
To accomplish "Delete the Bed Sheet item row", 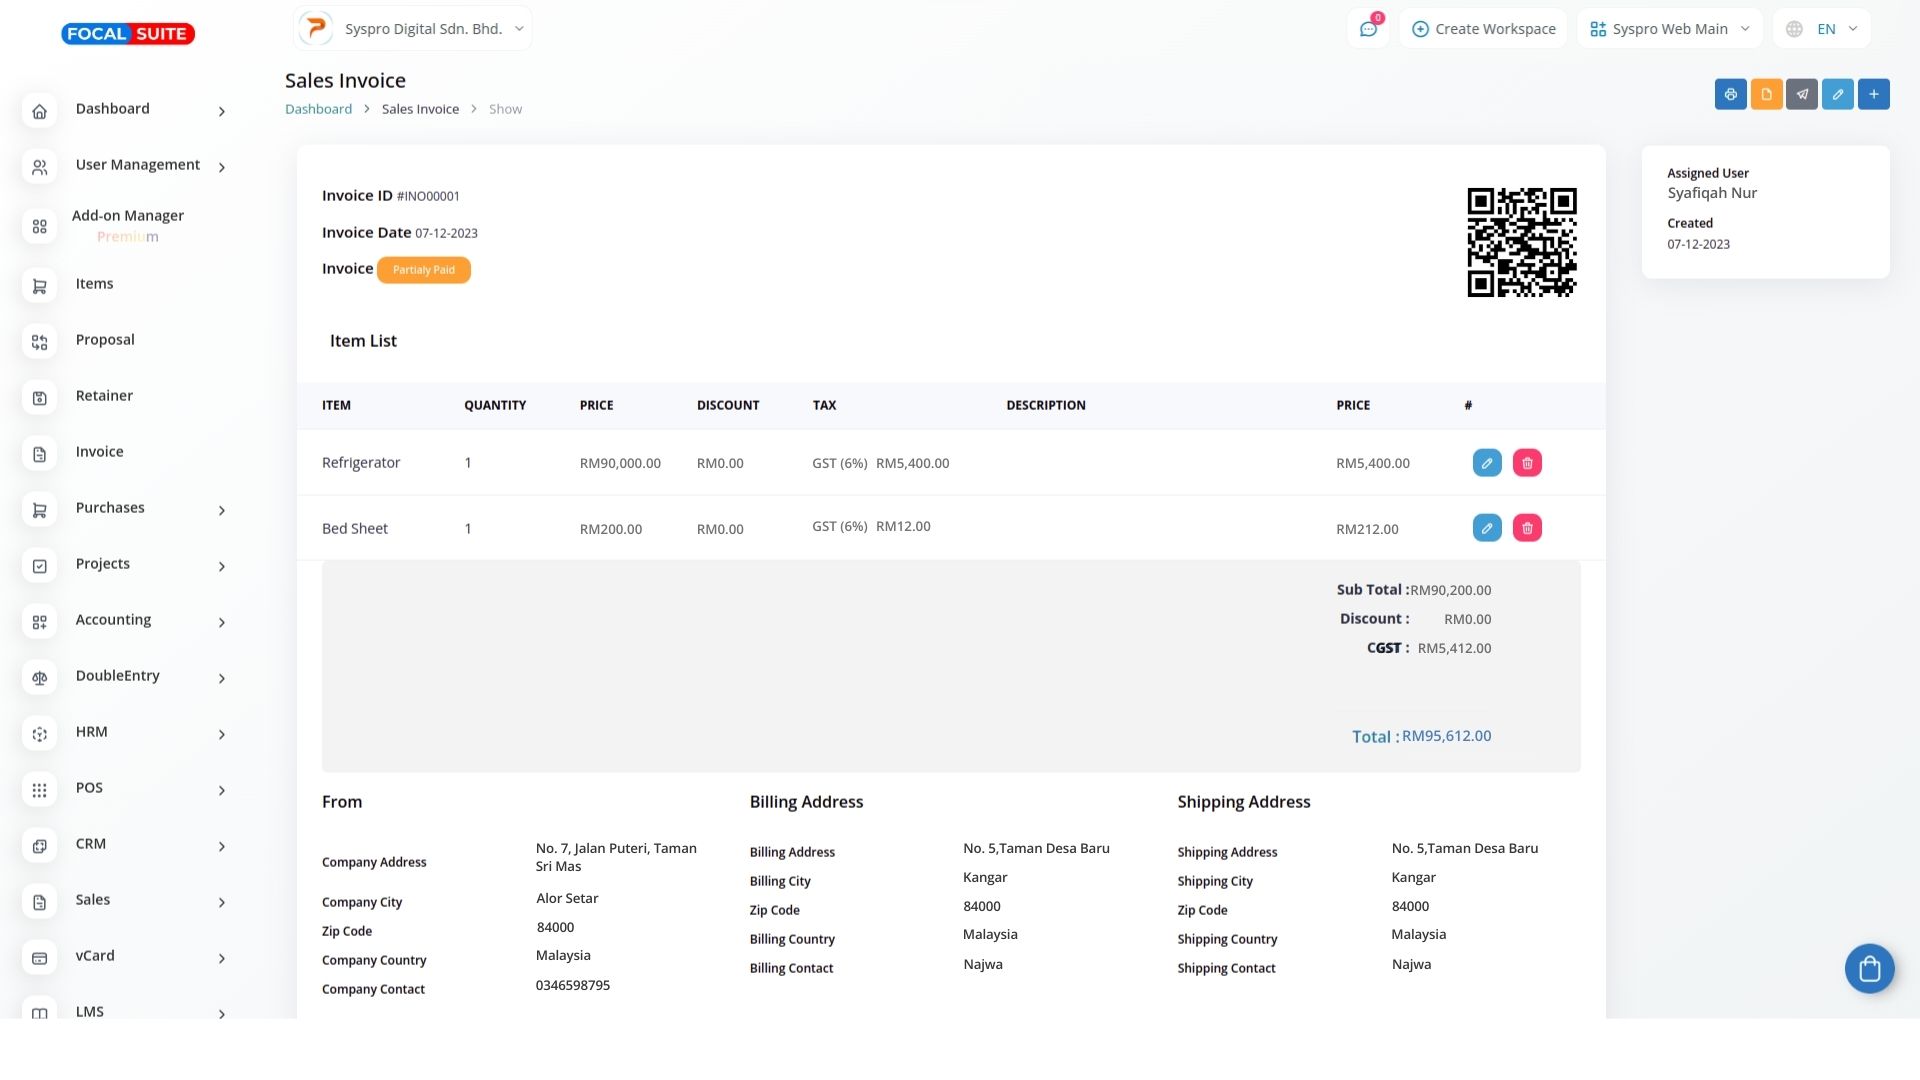I will pyautogui.click(x=1526, y=528).
